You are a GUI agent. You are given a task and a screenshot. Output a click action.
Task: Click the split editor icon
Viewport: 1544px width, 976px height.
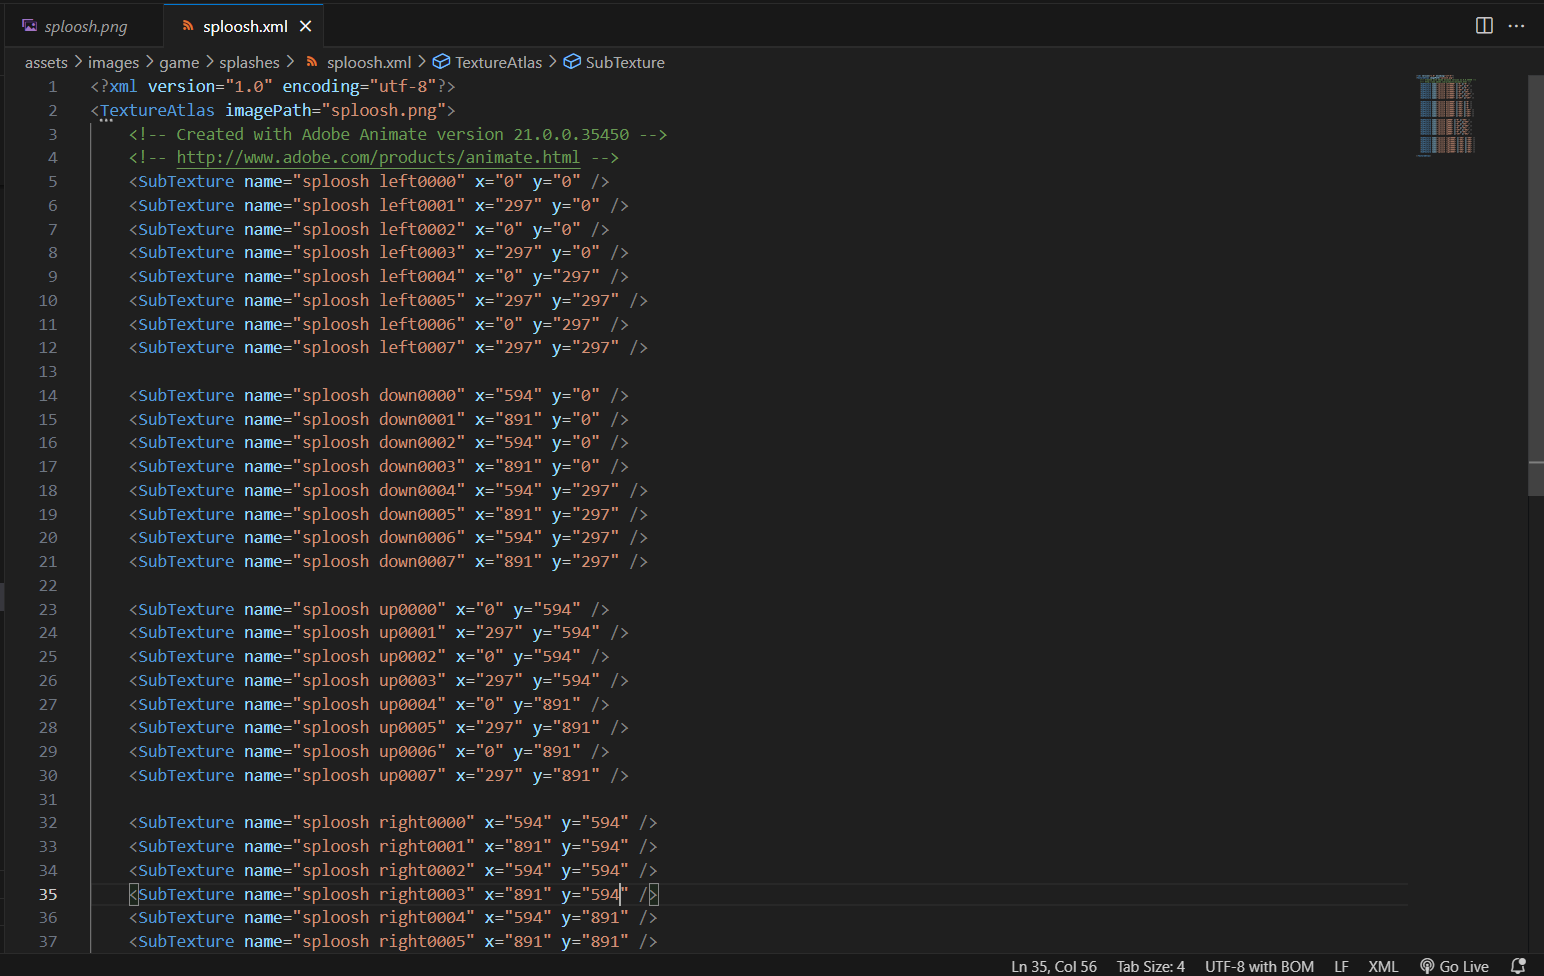click(1483, 26)
